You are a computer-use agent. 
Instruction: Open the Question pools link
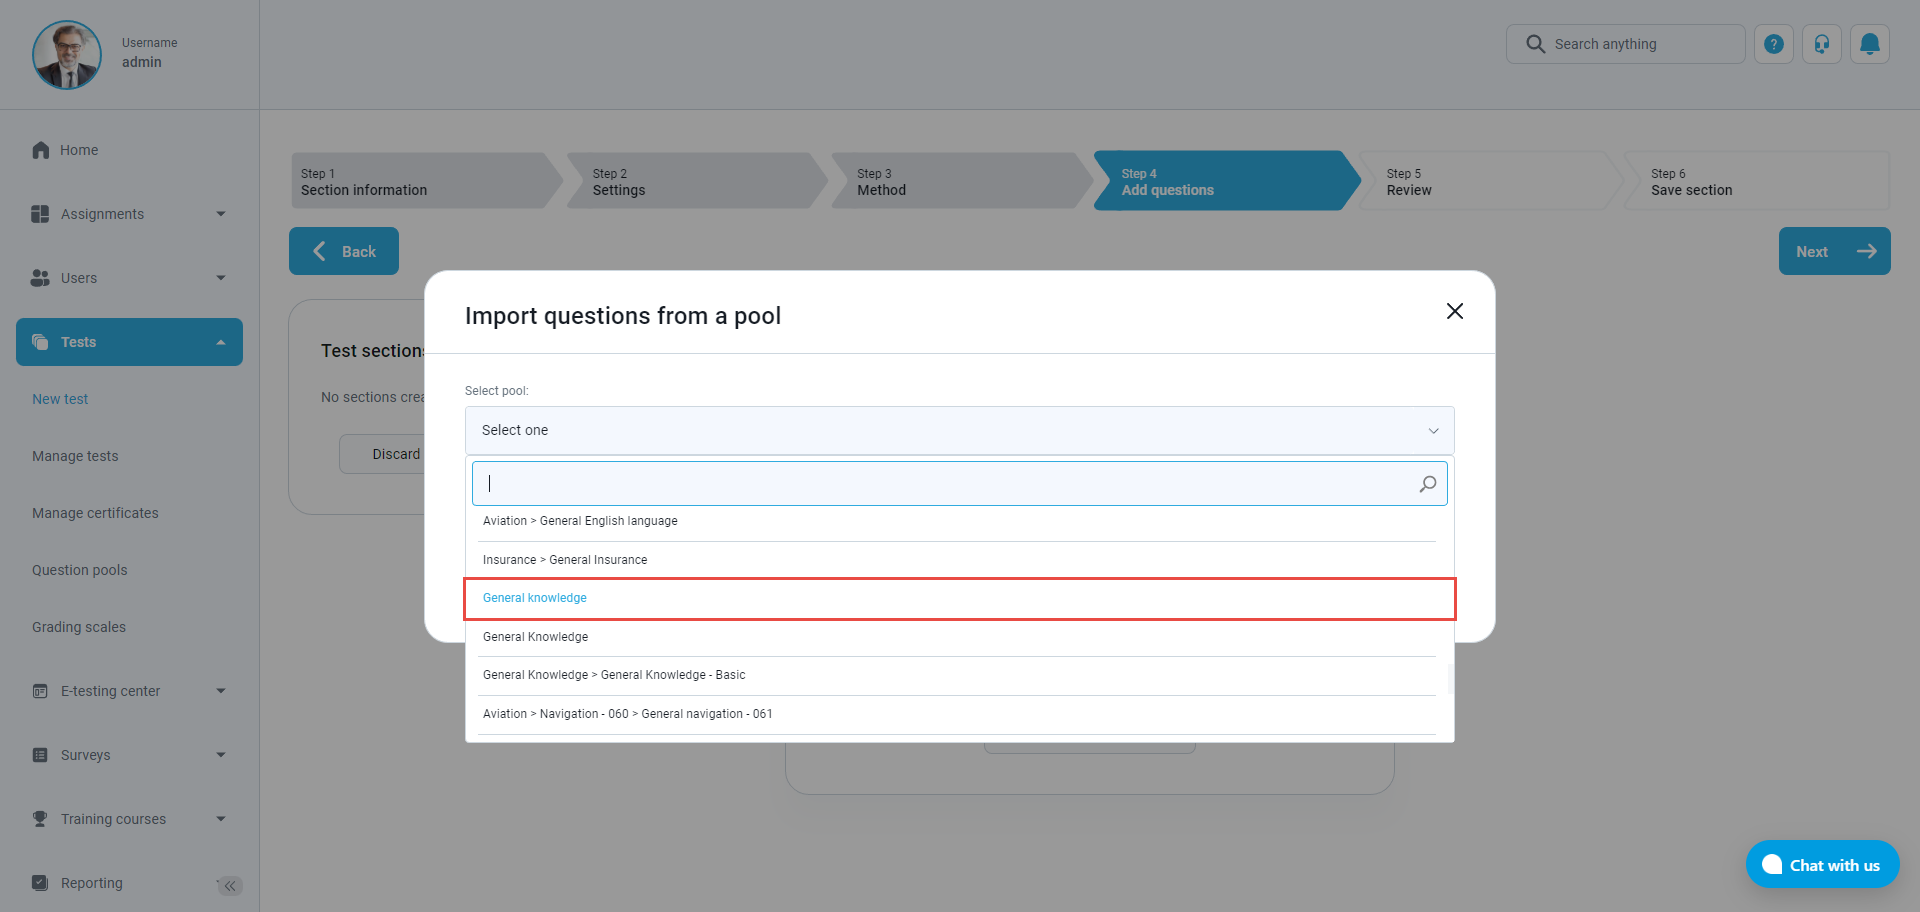pyautogui.click(x=80, y=570)
